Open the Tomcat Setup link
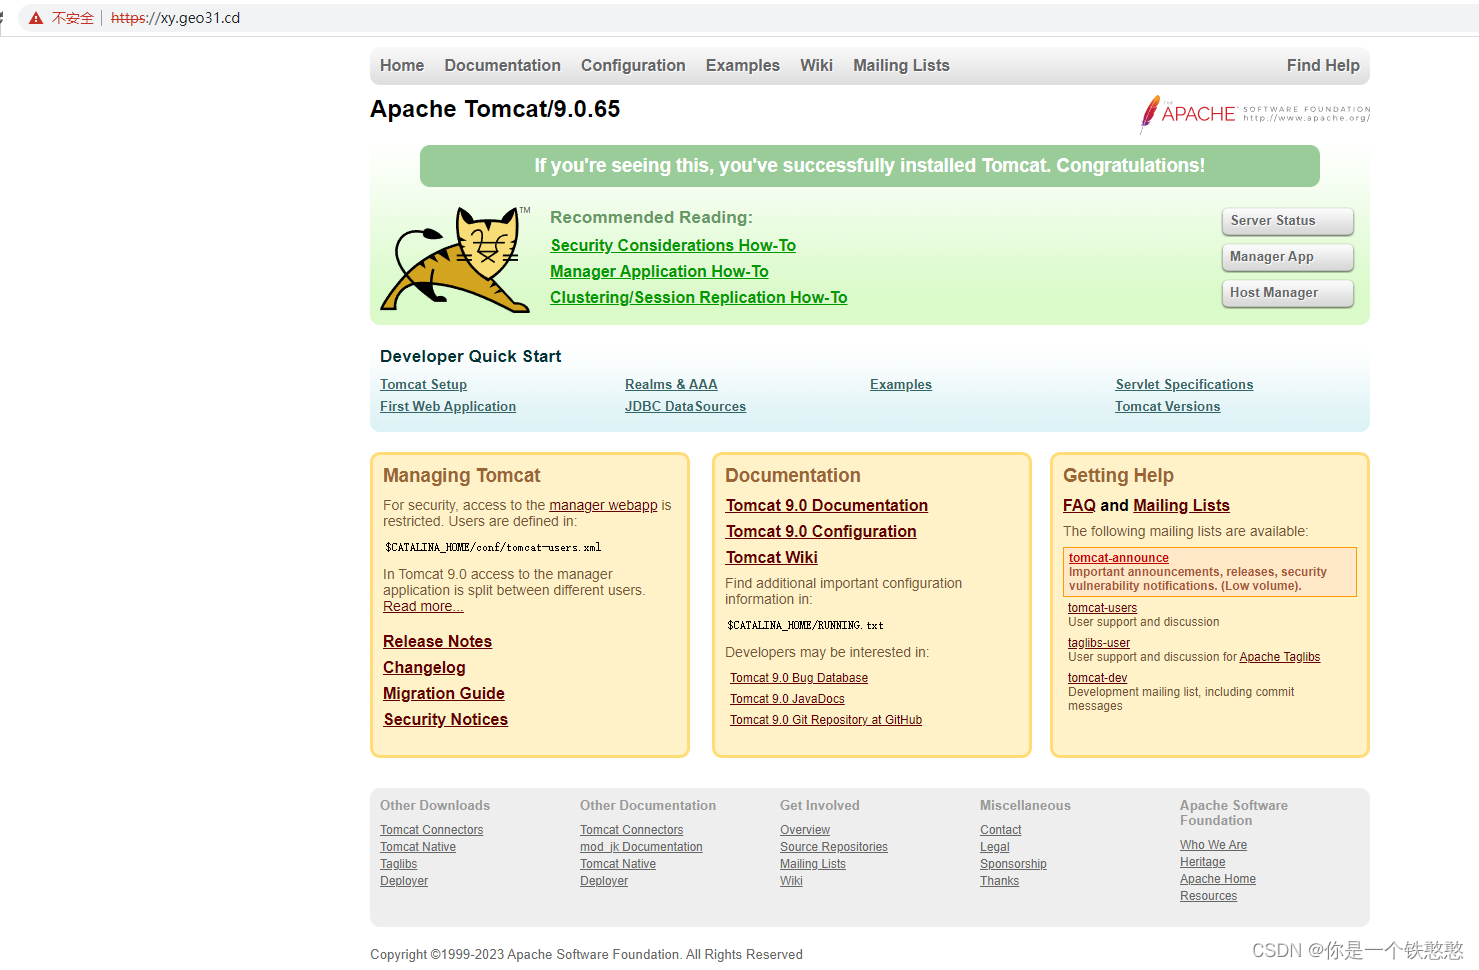 click(423, 384)
